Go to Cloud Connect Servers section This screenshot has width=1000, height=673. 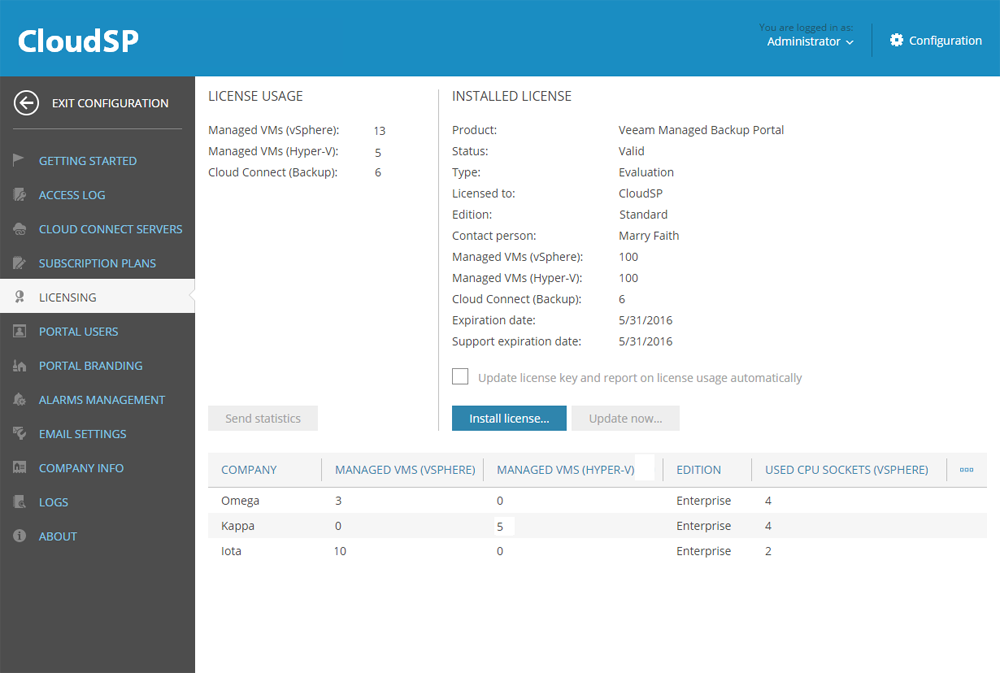coord(110,229)
